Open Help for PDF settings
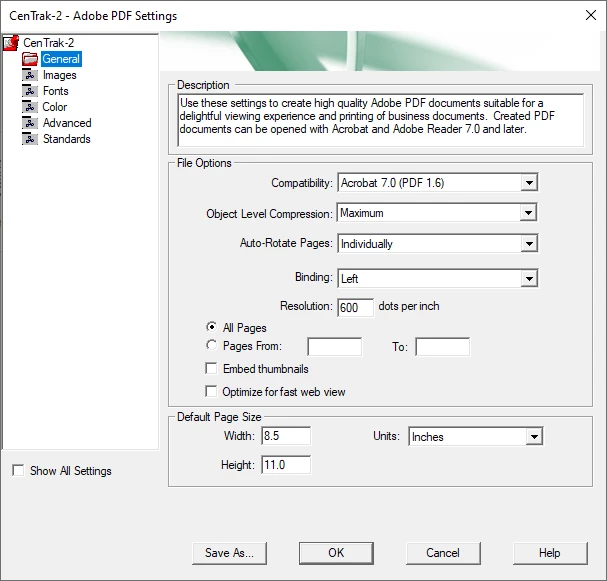Screen dimensions: 607x581 click(550, 553)
